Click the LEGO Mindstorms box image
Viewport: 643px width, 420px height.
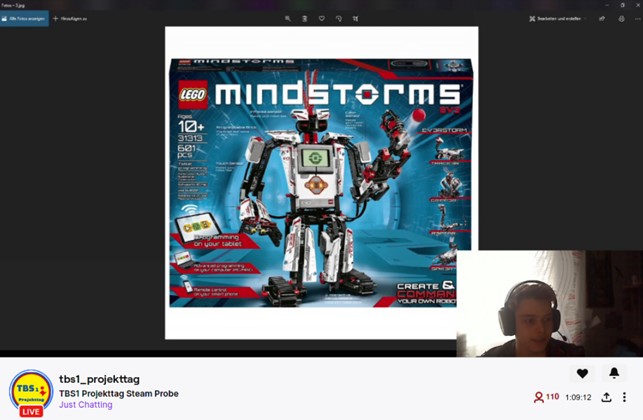[x=321, y=183]
